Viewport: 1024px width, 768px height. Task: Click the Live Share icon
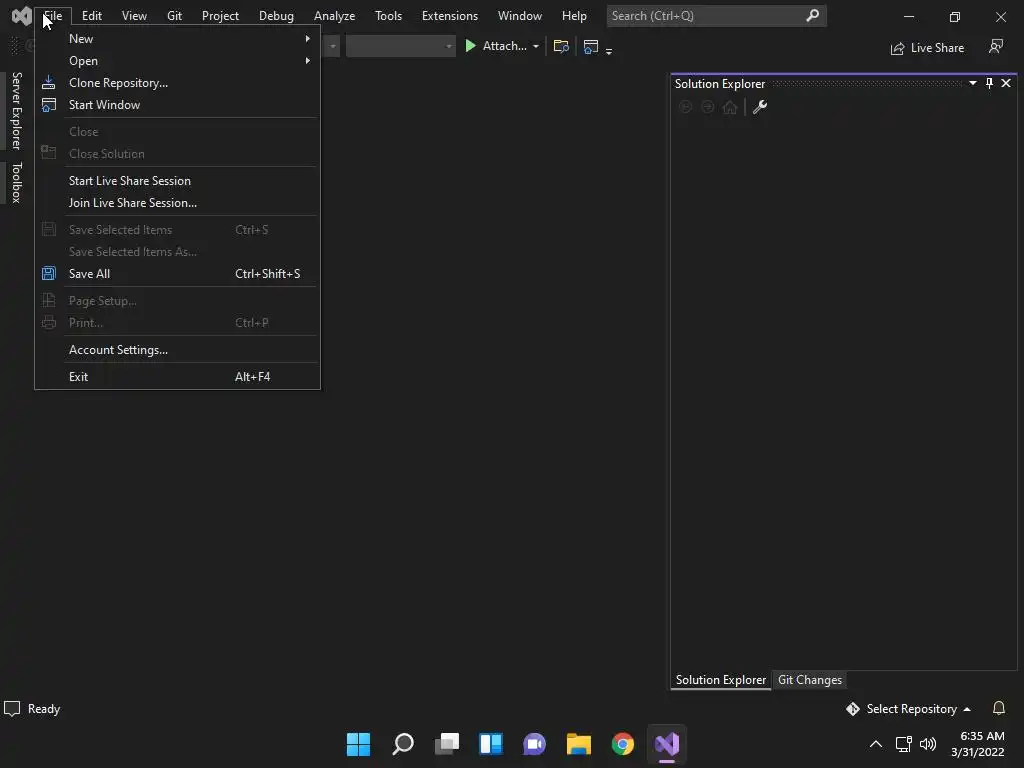pyautogui.click(x=897, y=48)
